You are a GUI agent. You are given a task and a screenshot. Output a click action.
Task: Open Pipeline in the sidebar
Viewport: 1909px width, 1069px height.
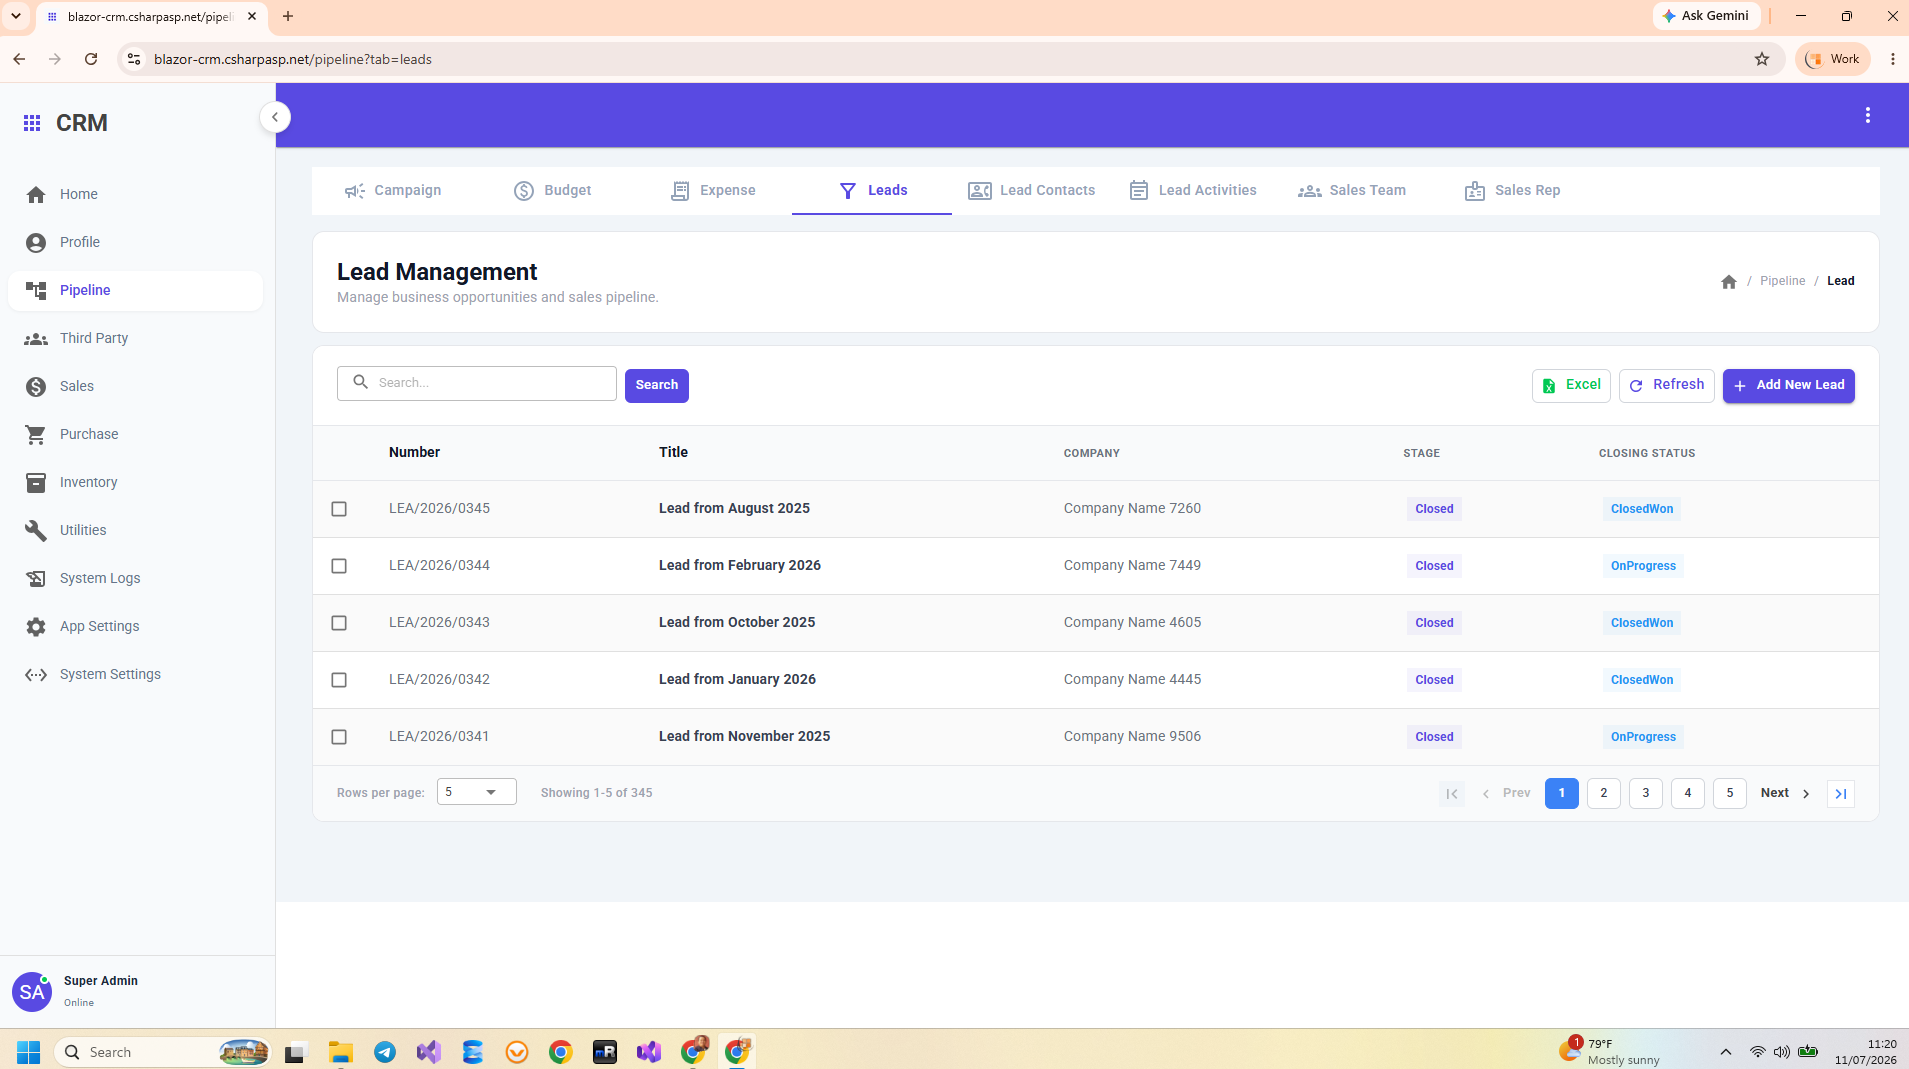[135, 291]
